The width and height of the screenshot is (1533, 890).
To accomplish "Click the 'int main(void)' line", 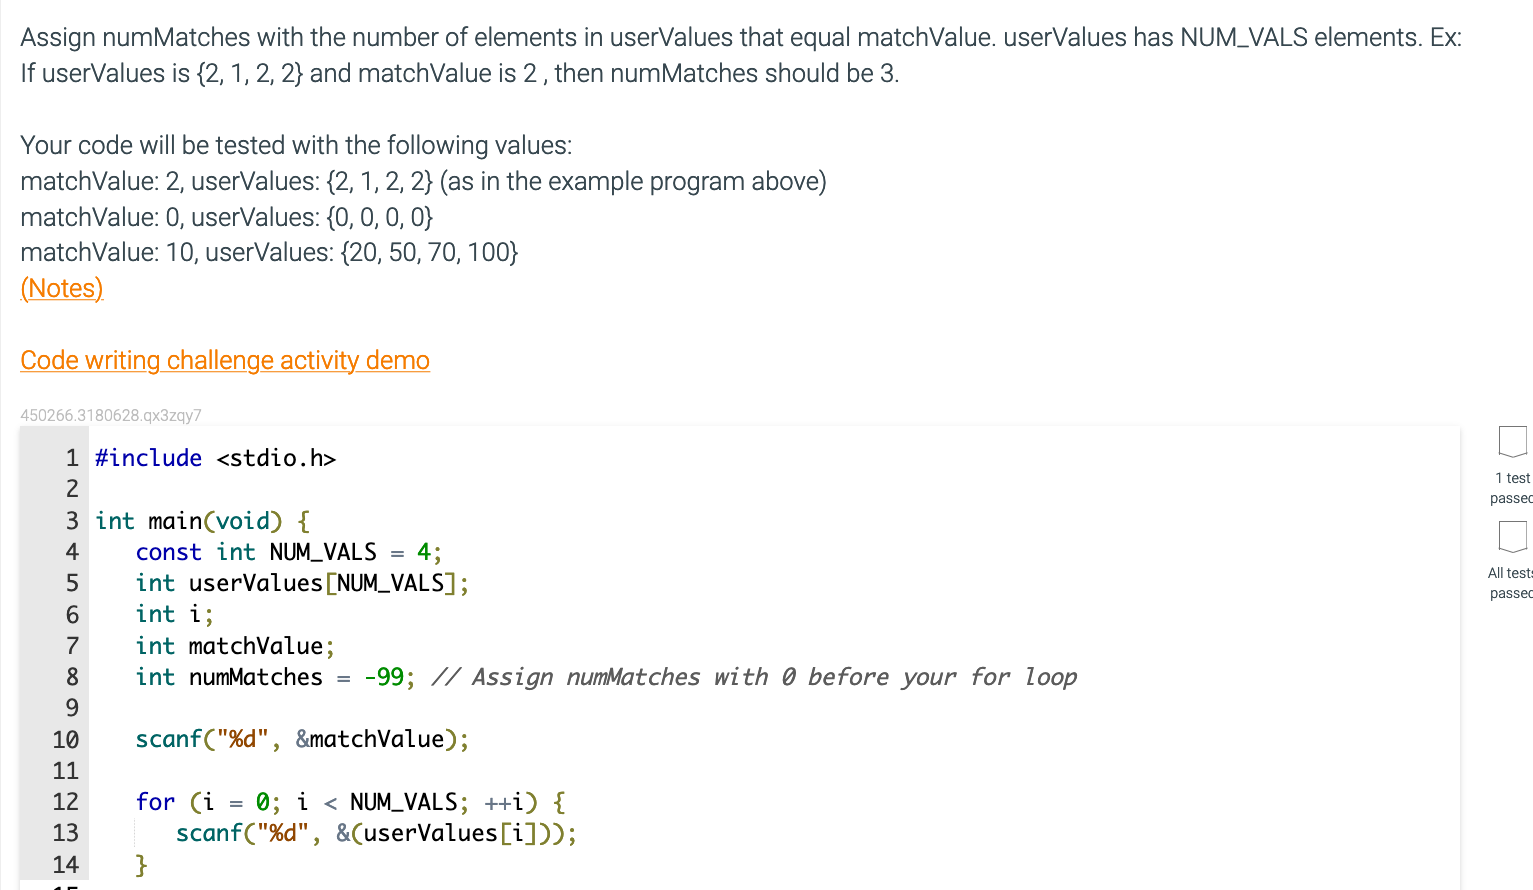I will coord(200,520).
